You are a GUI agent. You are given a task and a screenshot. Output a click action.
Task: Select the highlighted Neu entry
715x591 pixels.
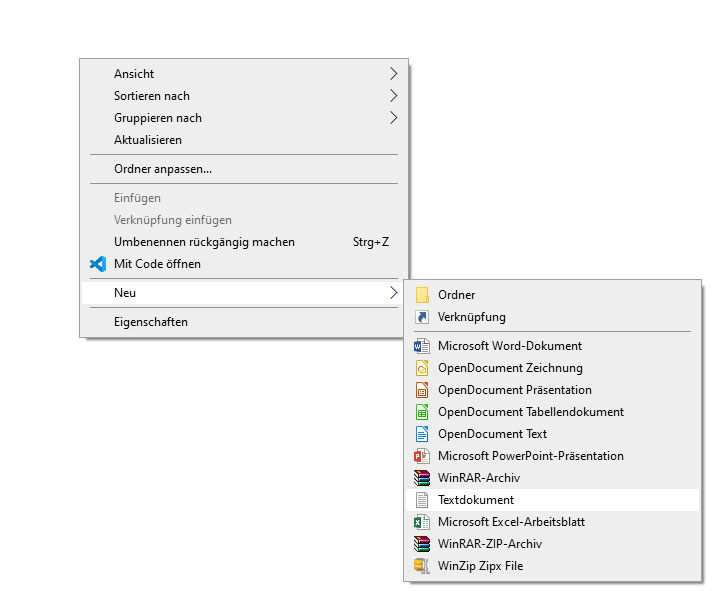pos(244,293)
